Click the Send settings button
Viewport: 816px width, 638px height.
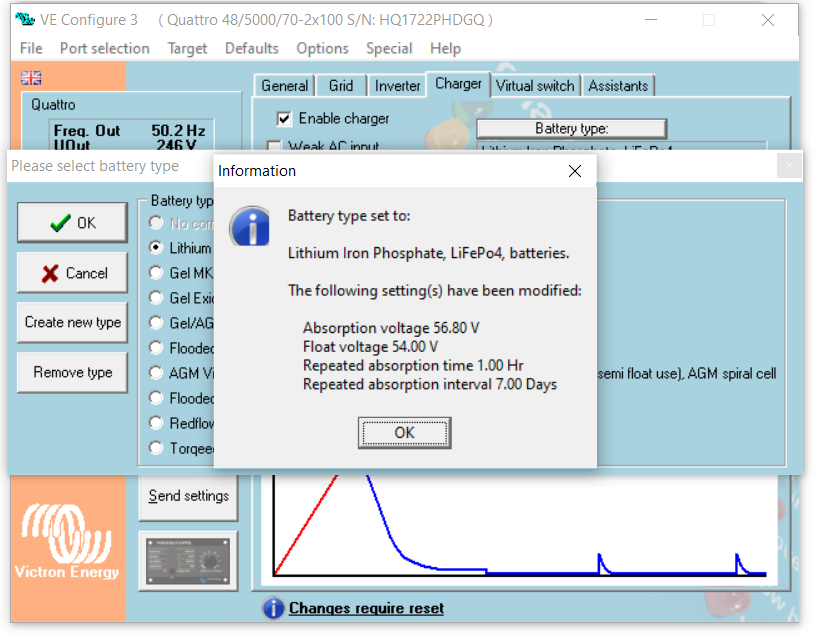click(x=188, y=496)
